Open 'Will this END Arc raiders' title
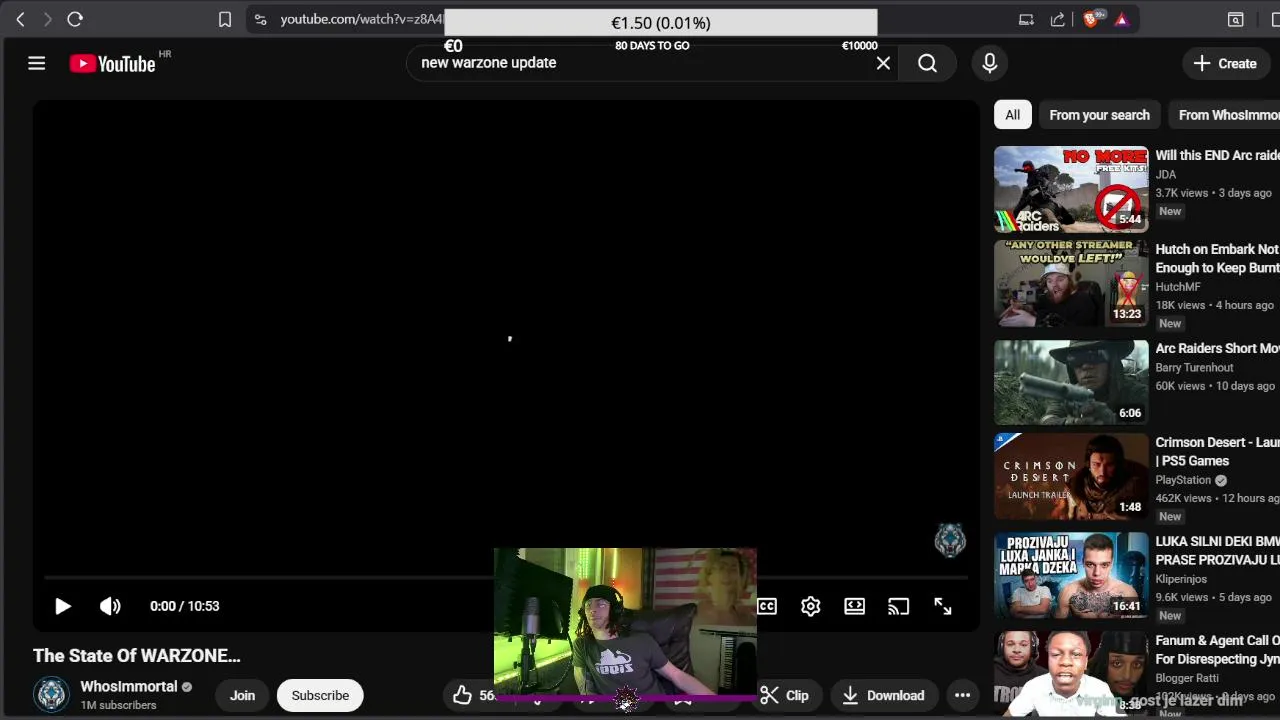 pos(1217,155)
